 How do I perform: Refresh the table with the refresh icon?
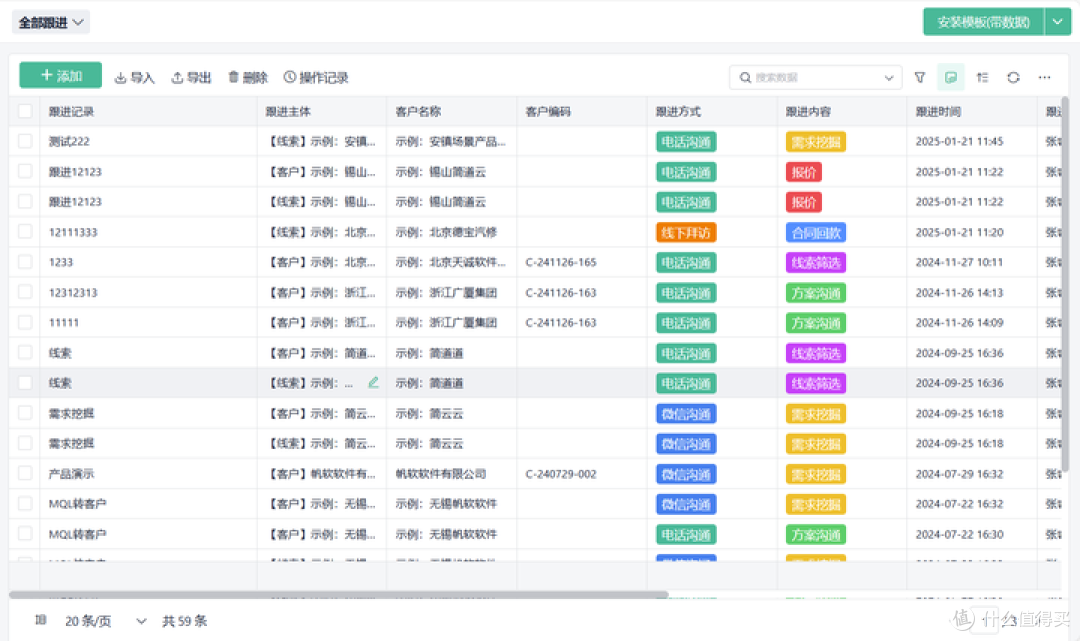(x=1012, y=76)
